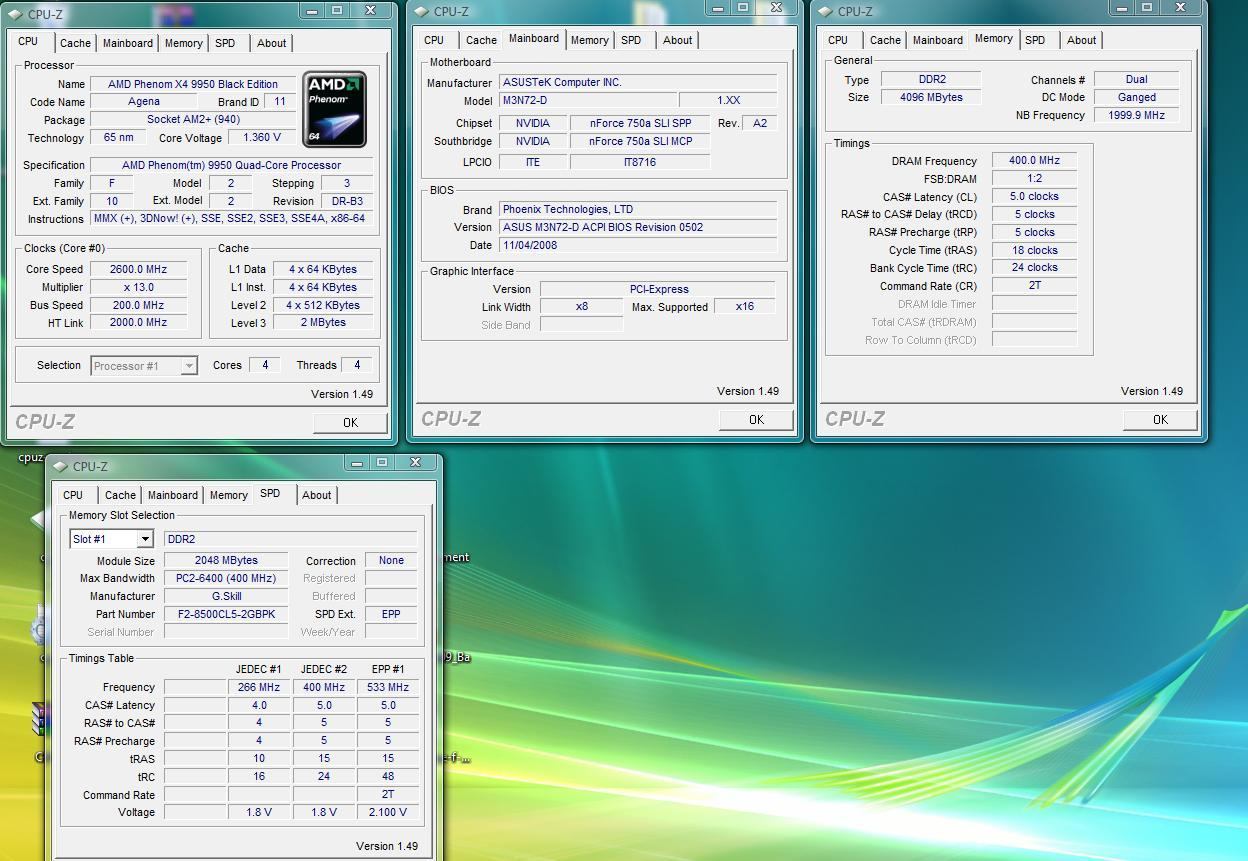Click the BIOS date 11/04/2008 value

click(x=638, y=245)
